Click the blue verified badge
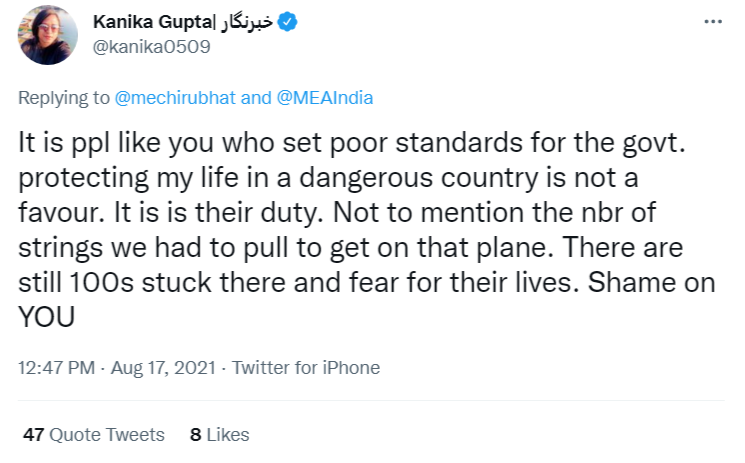 pos(287,22)
